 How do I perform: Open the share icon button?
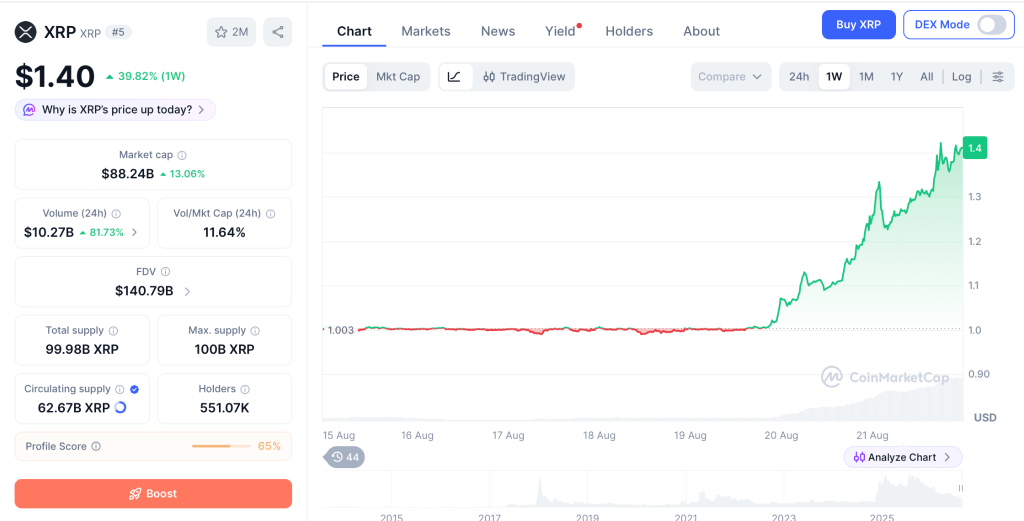click(278, 32)
